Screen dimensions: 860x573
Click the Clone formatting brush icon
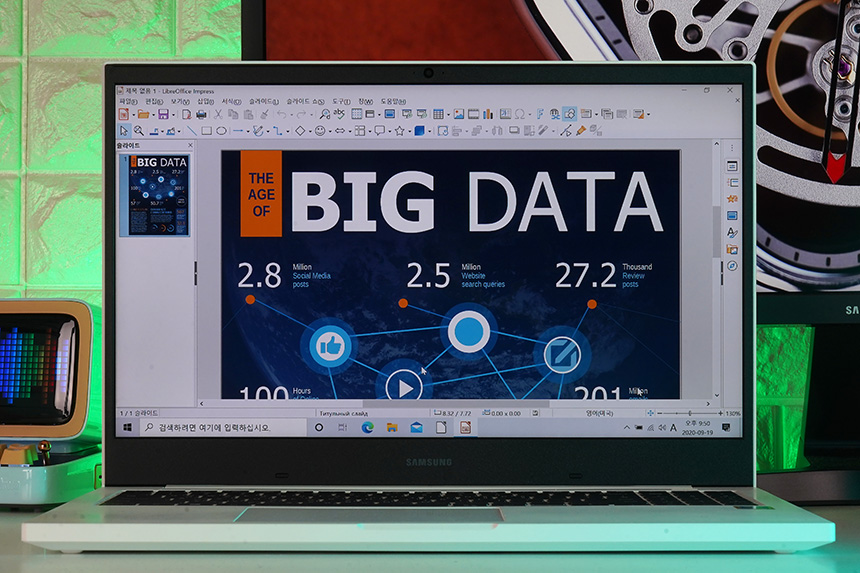[x=264, y=114]
